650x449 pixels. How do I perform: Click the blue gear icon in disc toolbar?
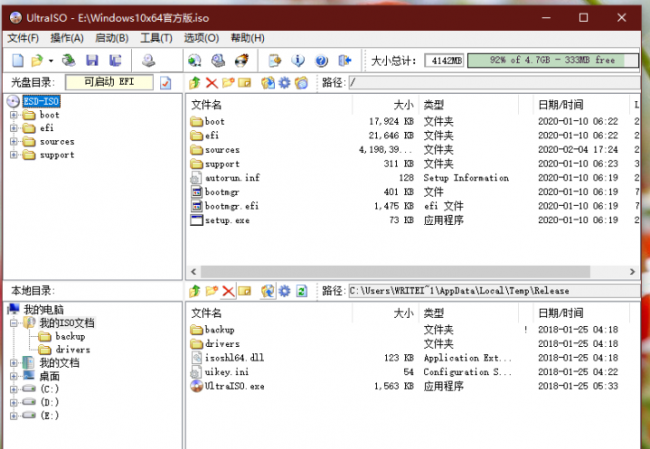(284, 83)
